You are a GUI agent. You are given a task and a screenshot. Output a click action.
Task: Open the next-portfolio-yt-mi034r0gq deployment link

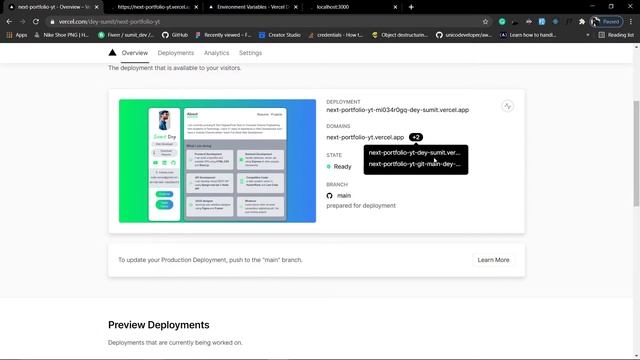pyautogui.click(x=398, y=110)
